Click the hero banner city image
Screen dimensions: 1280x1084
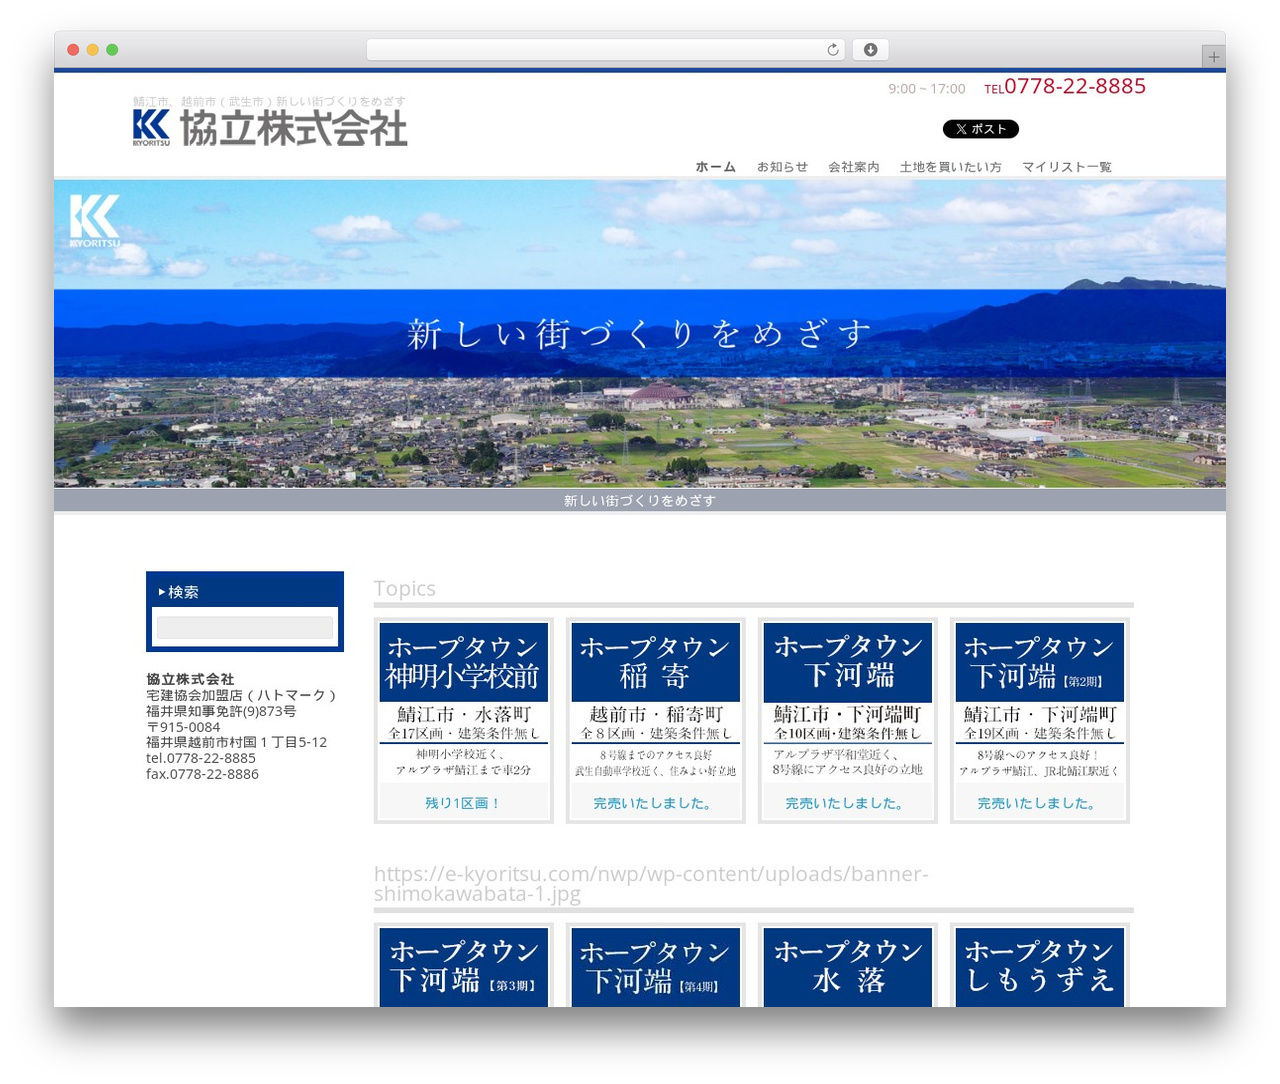pos(640,334)
